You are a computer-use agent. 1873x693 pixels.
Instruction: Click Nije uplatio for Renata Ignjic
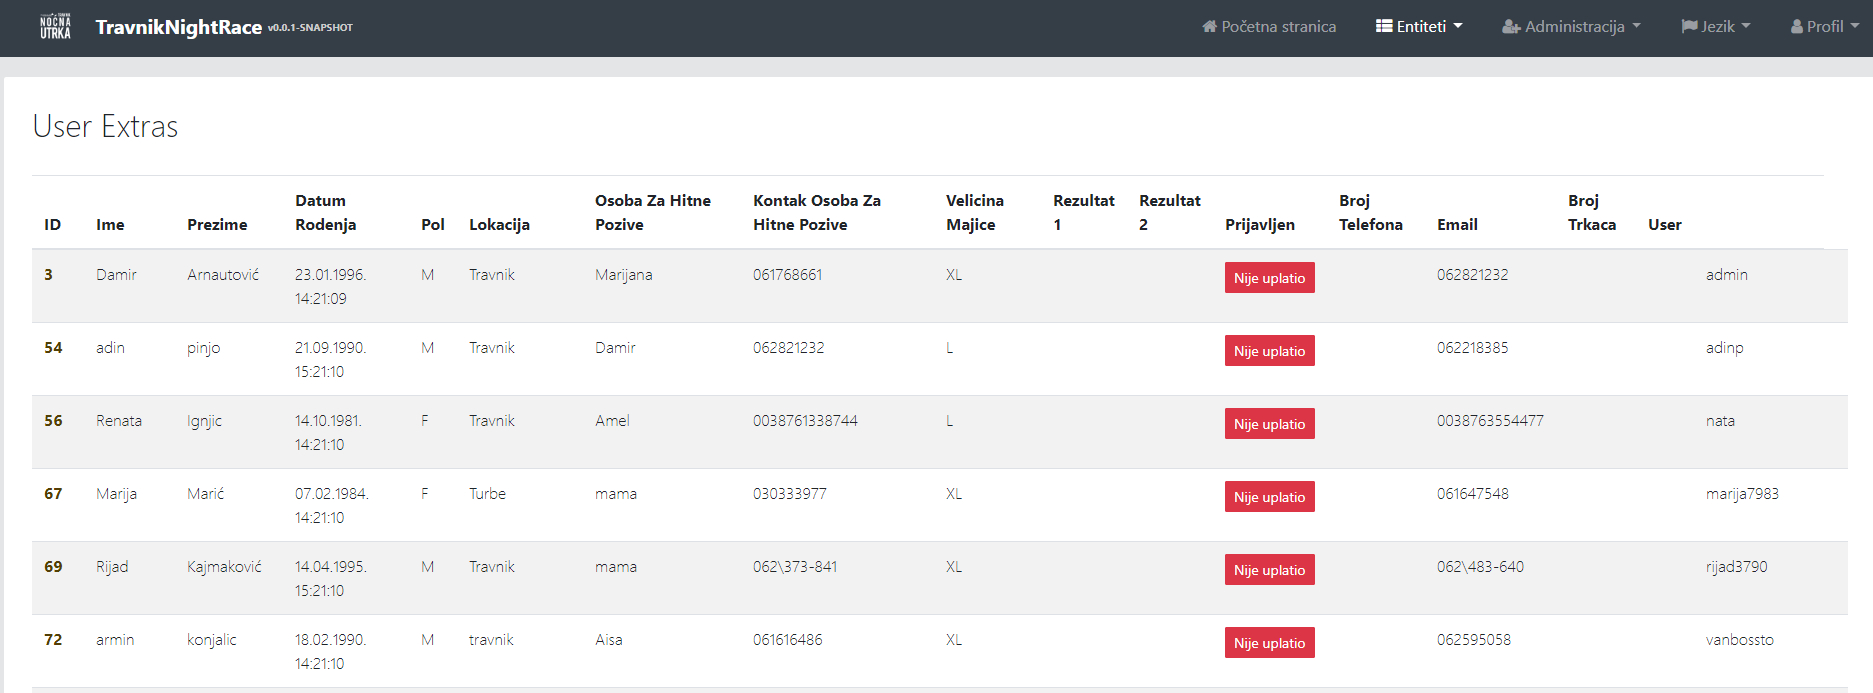click(x=1269, y=424)
